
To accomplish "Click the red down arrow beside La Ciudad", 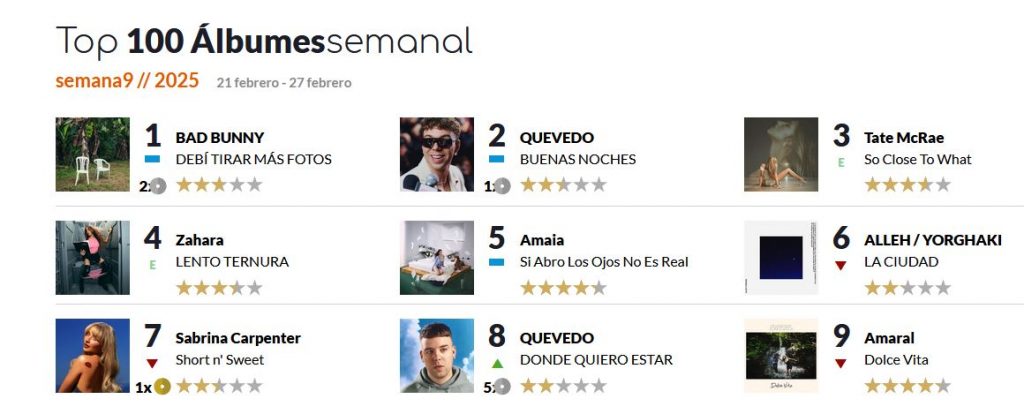I will coord(841,265).
